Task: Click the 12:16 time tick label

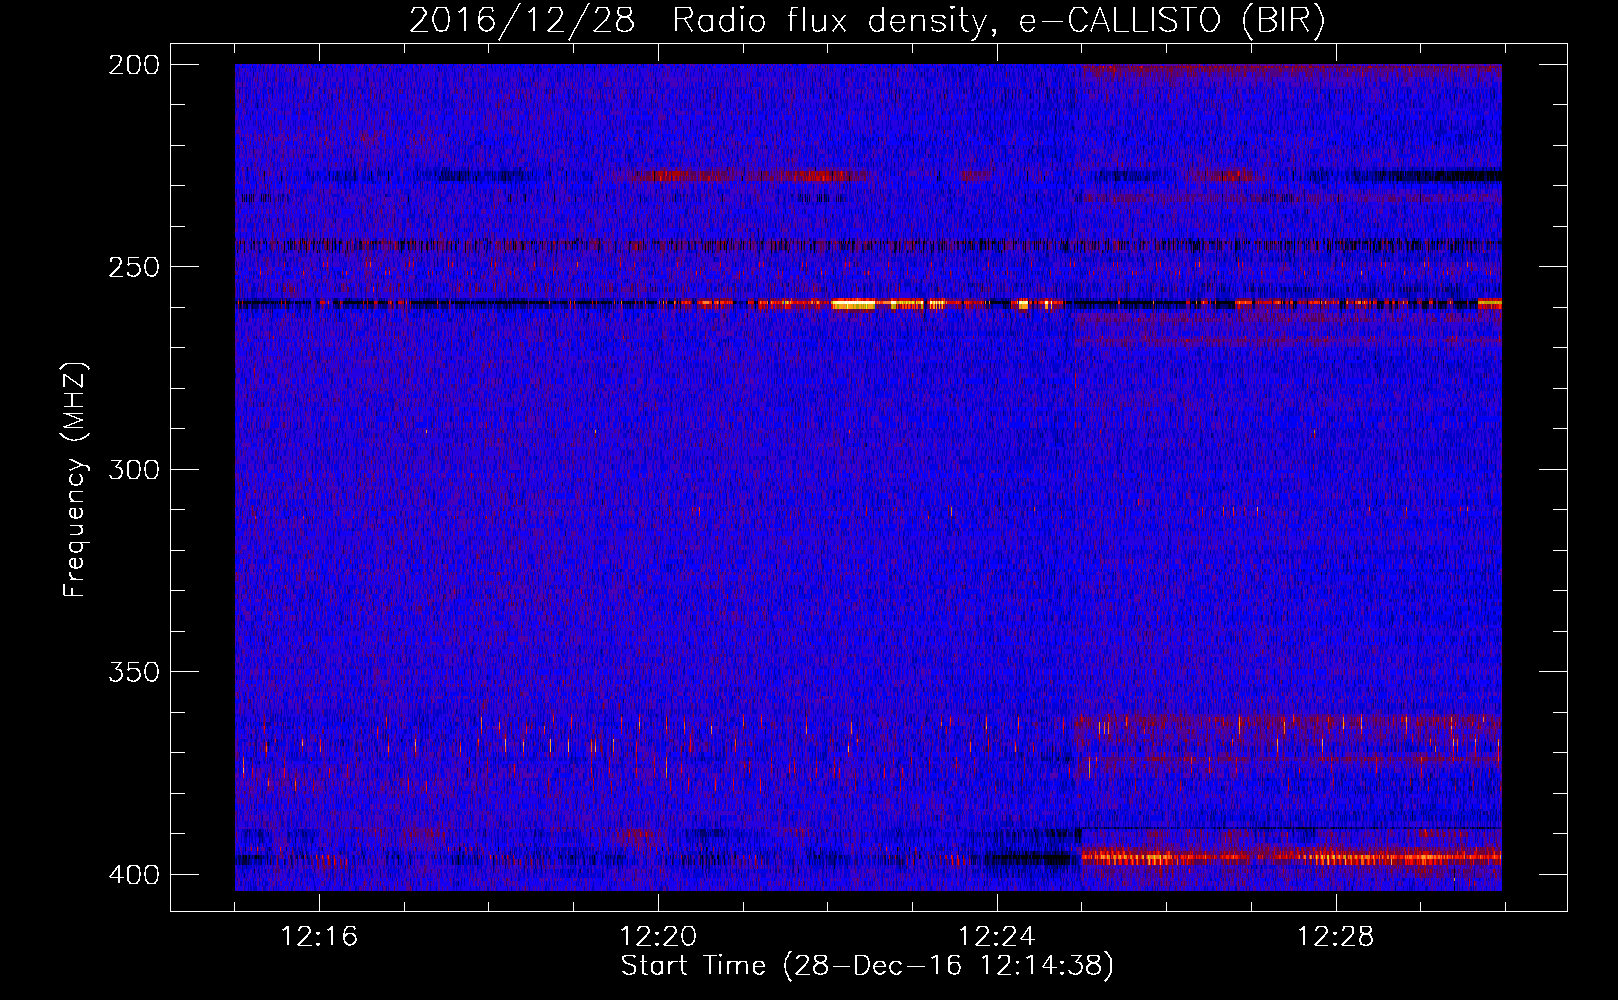Action: tap(319, 937)
